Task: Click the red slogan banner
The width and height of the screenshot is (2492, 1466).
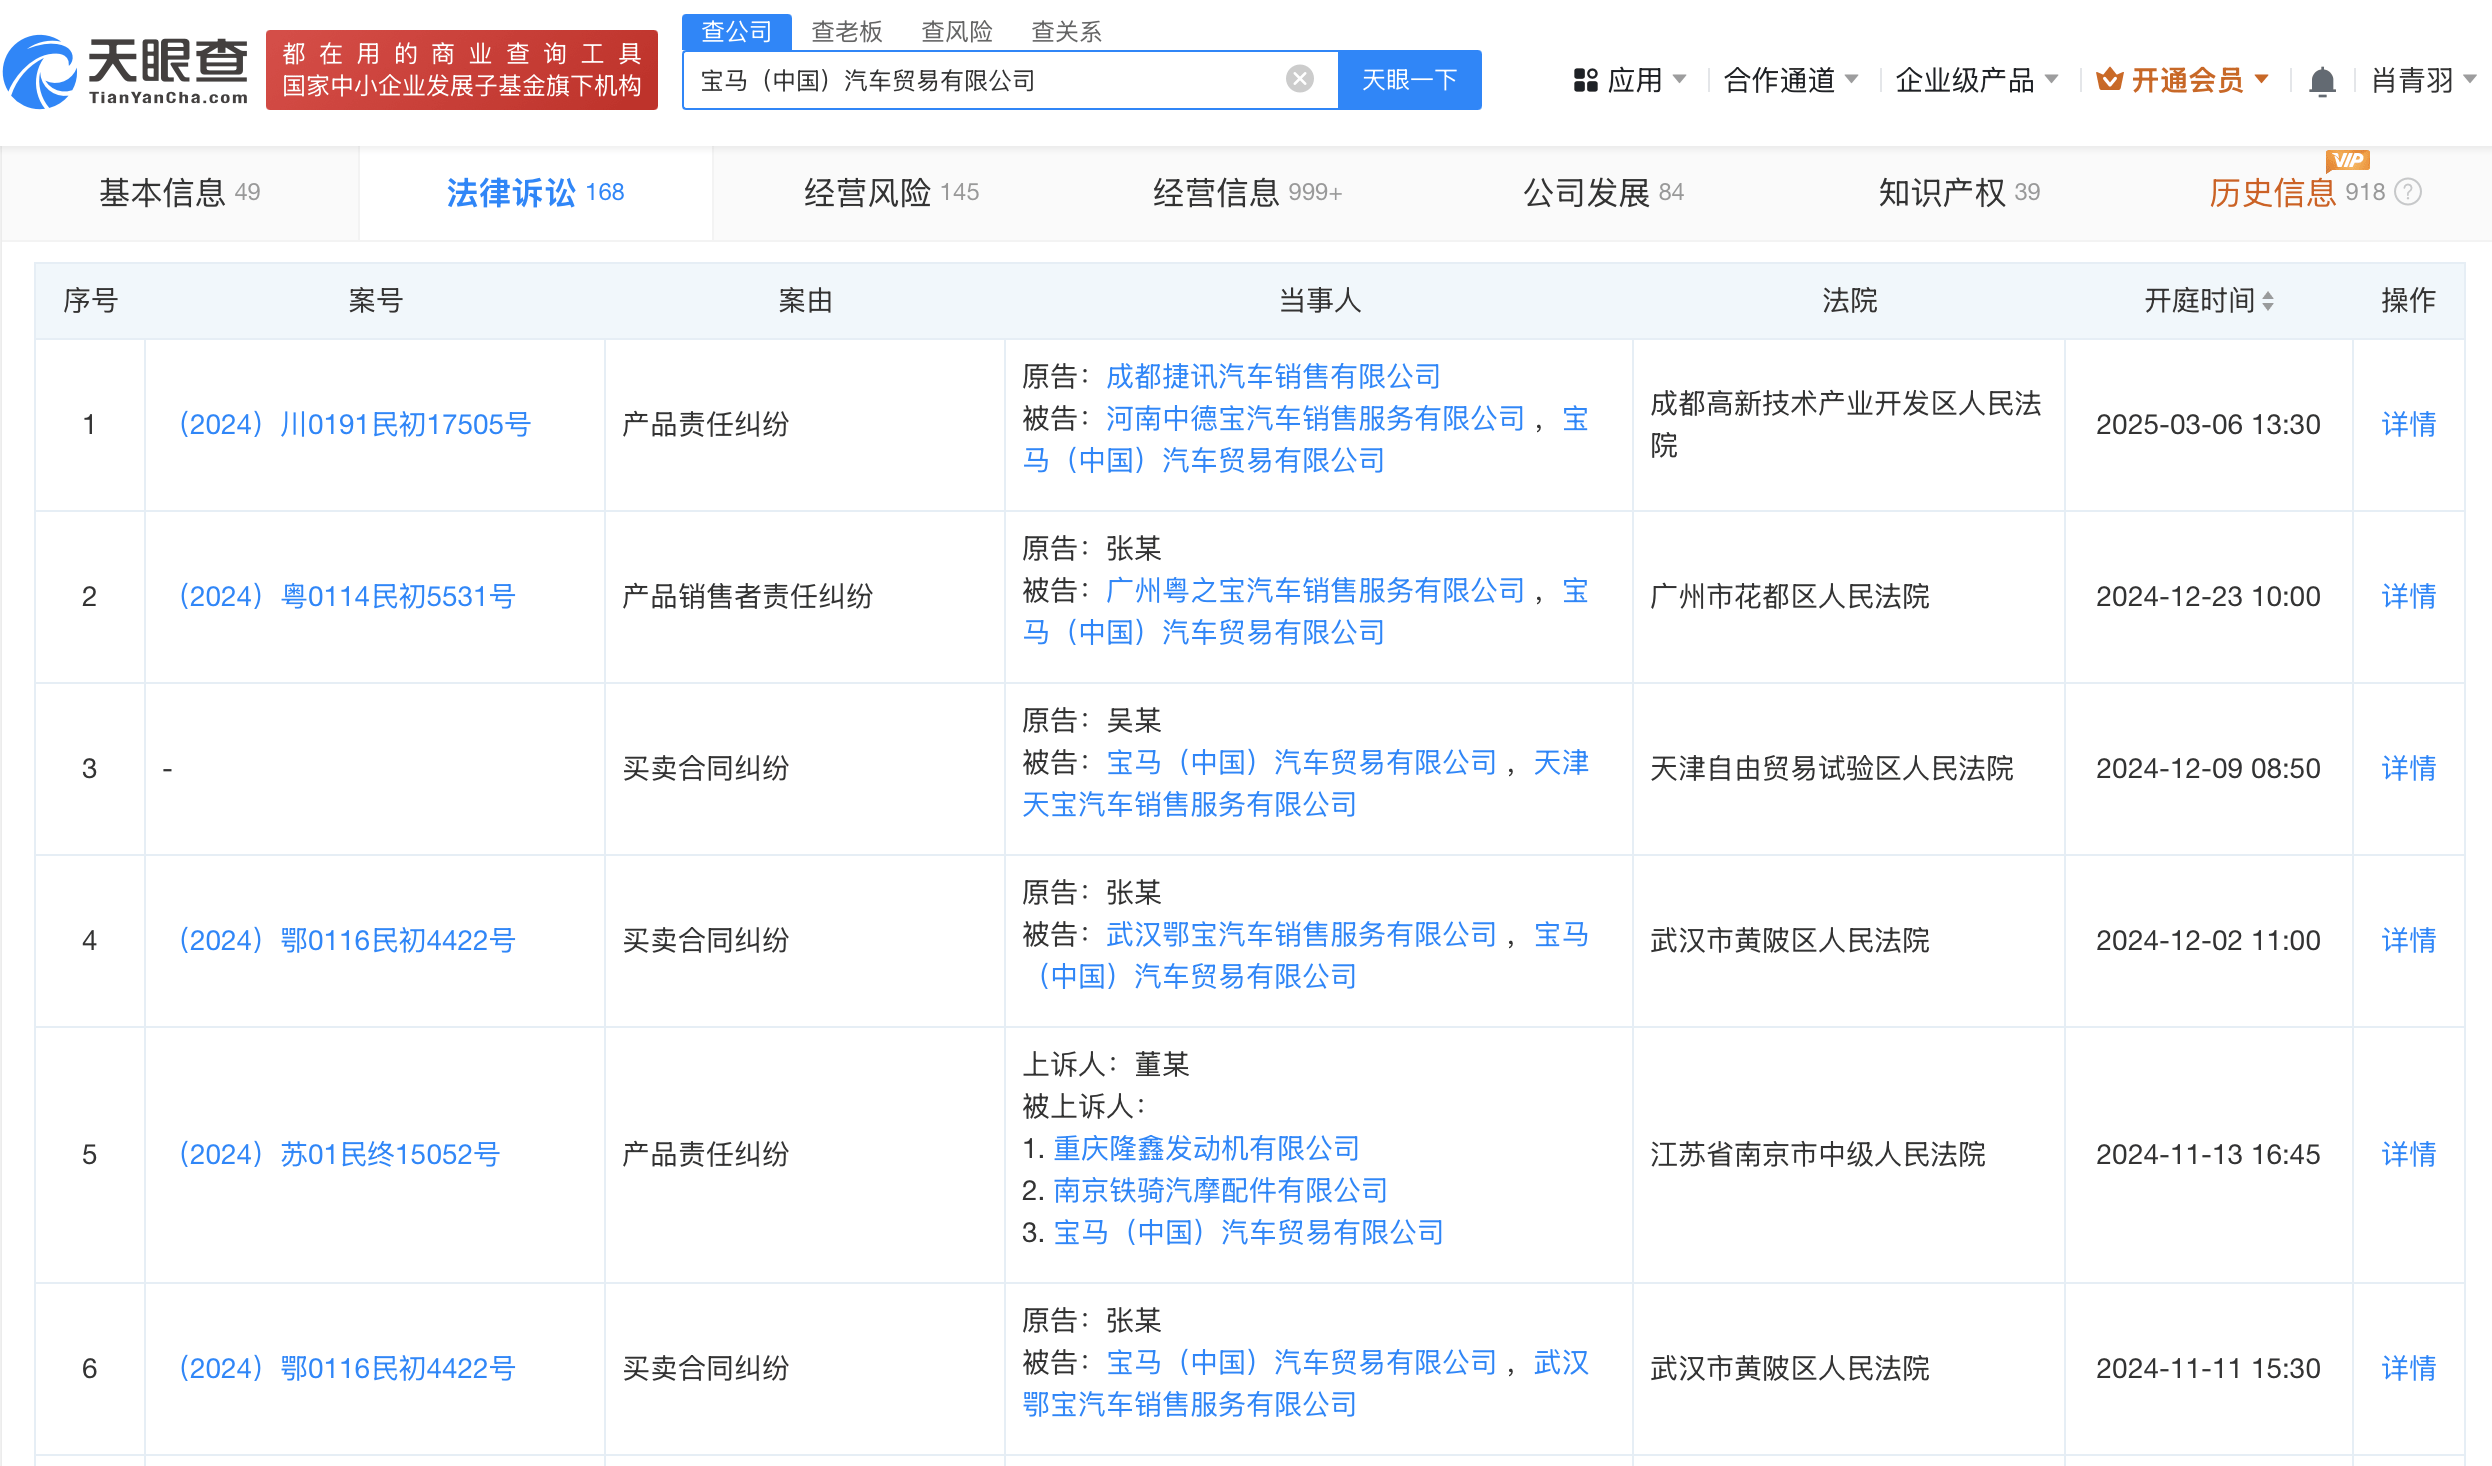Action: (x=462, y=70)
